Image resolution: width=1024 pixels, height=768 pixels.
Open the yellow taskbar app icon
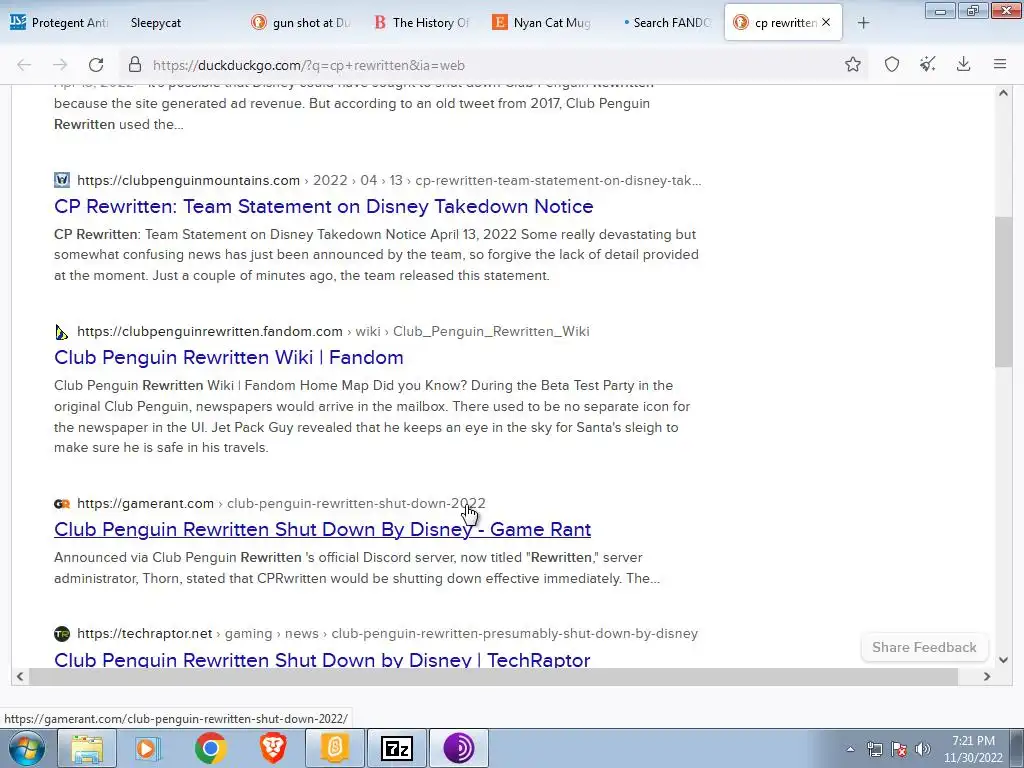pos(334,748)
